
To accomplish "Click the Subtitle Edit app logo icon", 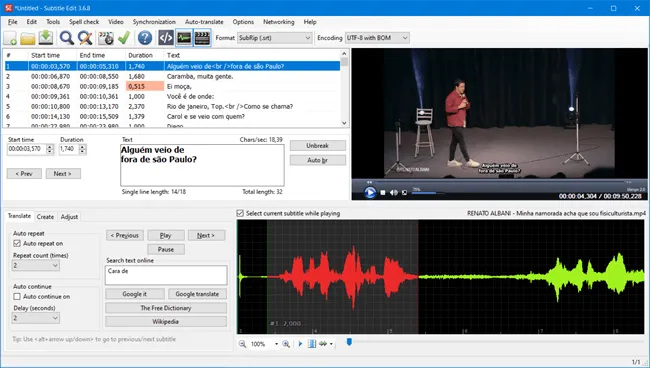I will tap(8, 8).
